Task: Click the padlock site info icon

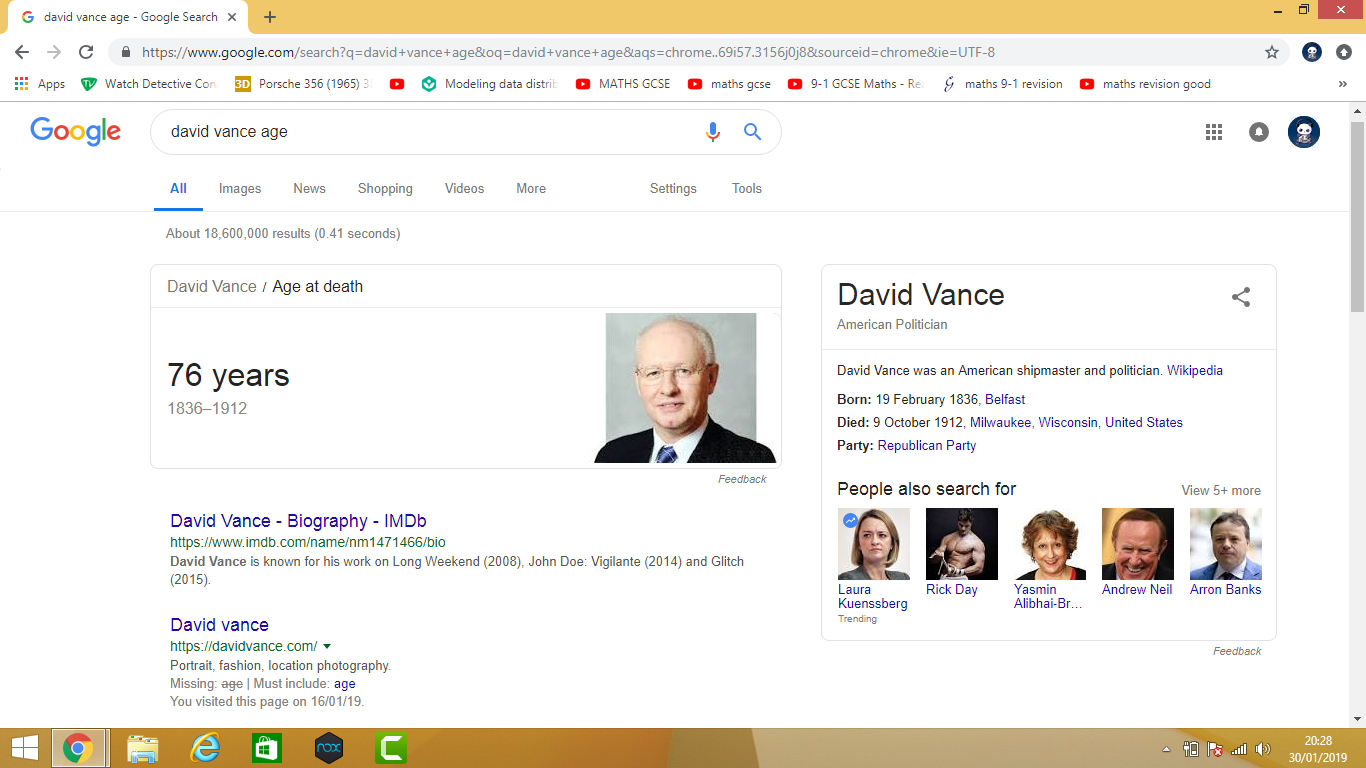Action: [x=126, y=52]
